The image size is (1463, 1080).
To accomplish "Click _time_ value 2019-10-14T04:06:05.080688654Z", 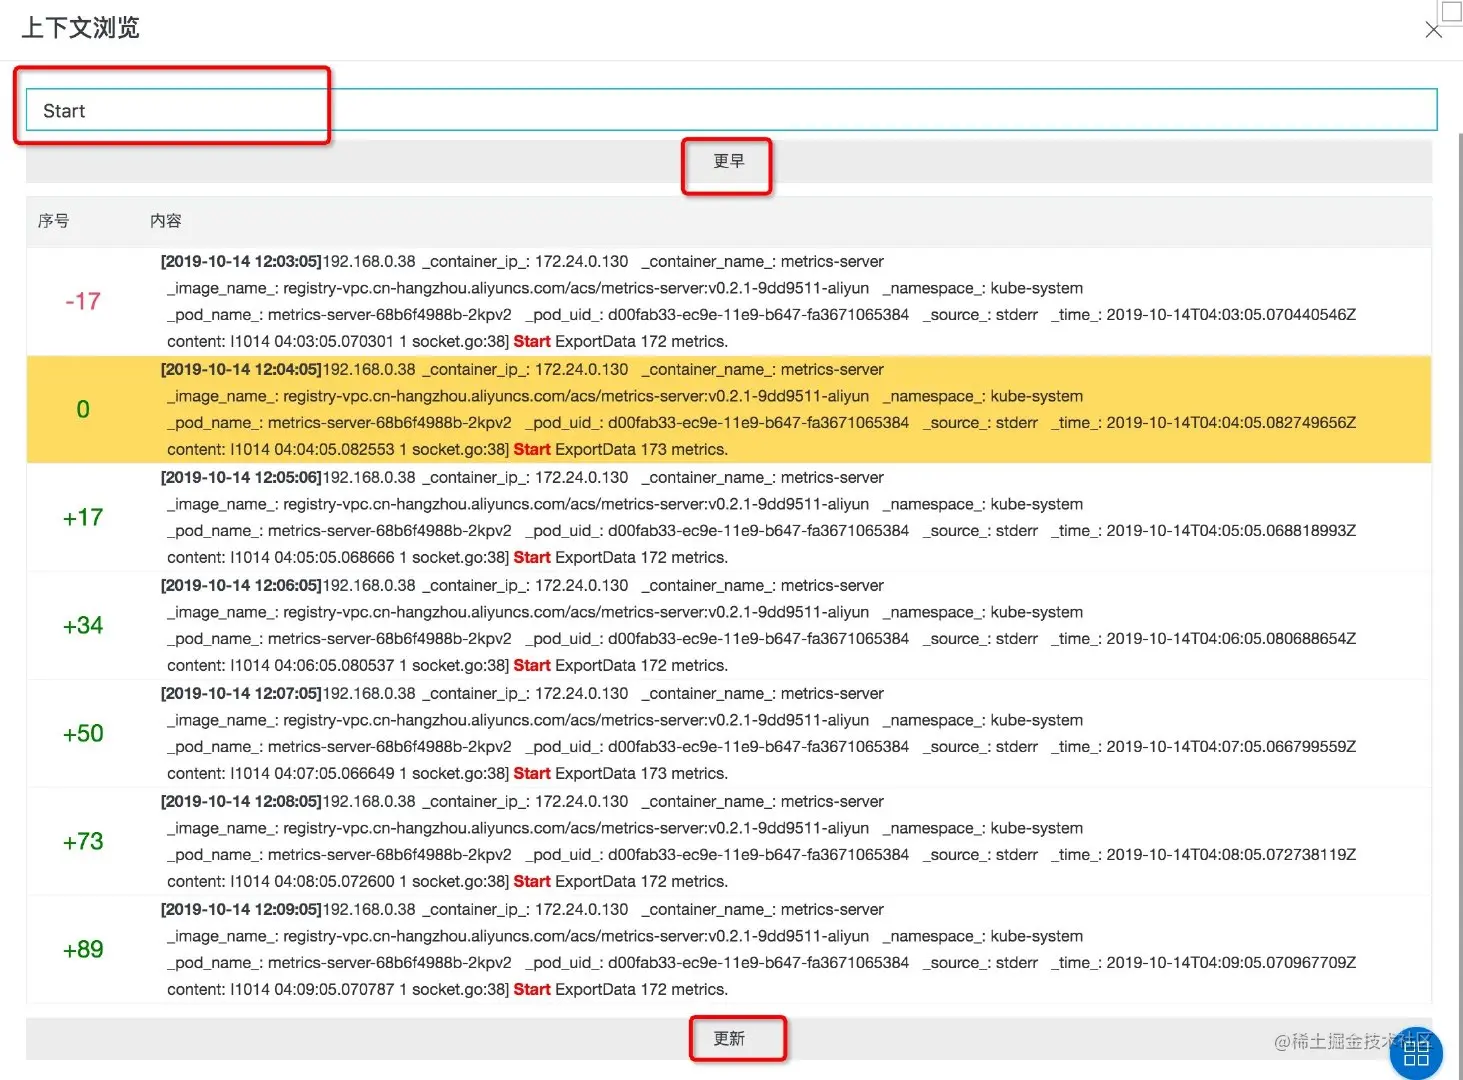I will pyautogui.click(x=1231, y=638).
